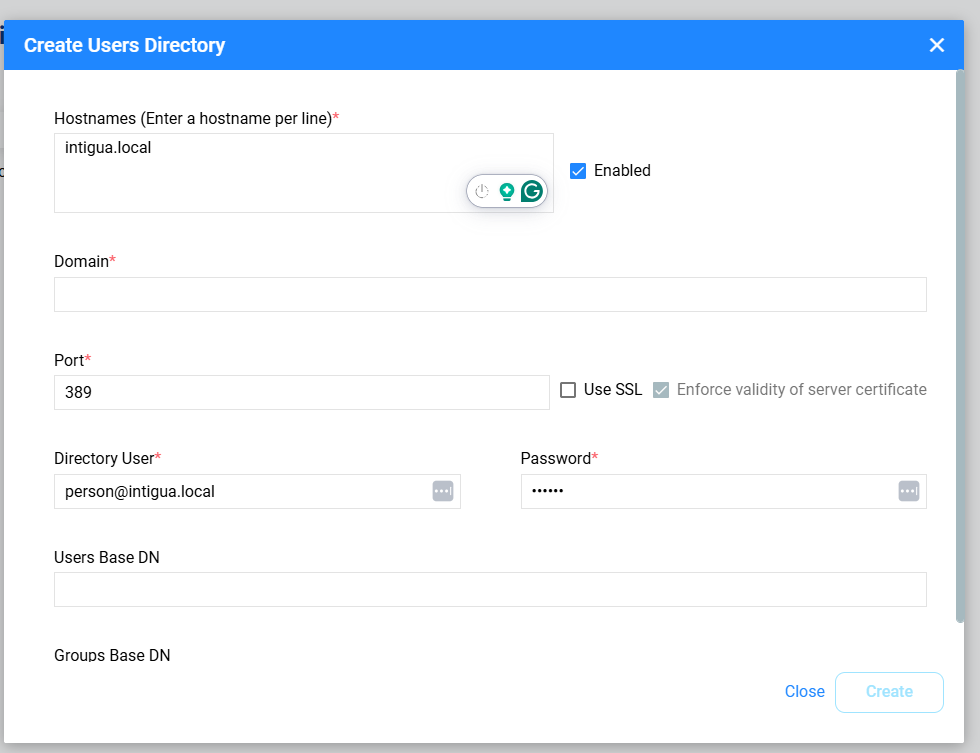Close the Create Users Directory dialog with X
Screen dimensions: 980x753
[x=936, y=45]
